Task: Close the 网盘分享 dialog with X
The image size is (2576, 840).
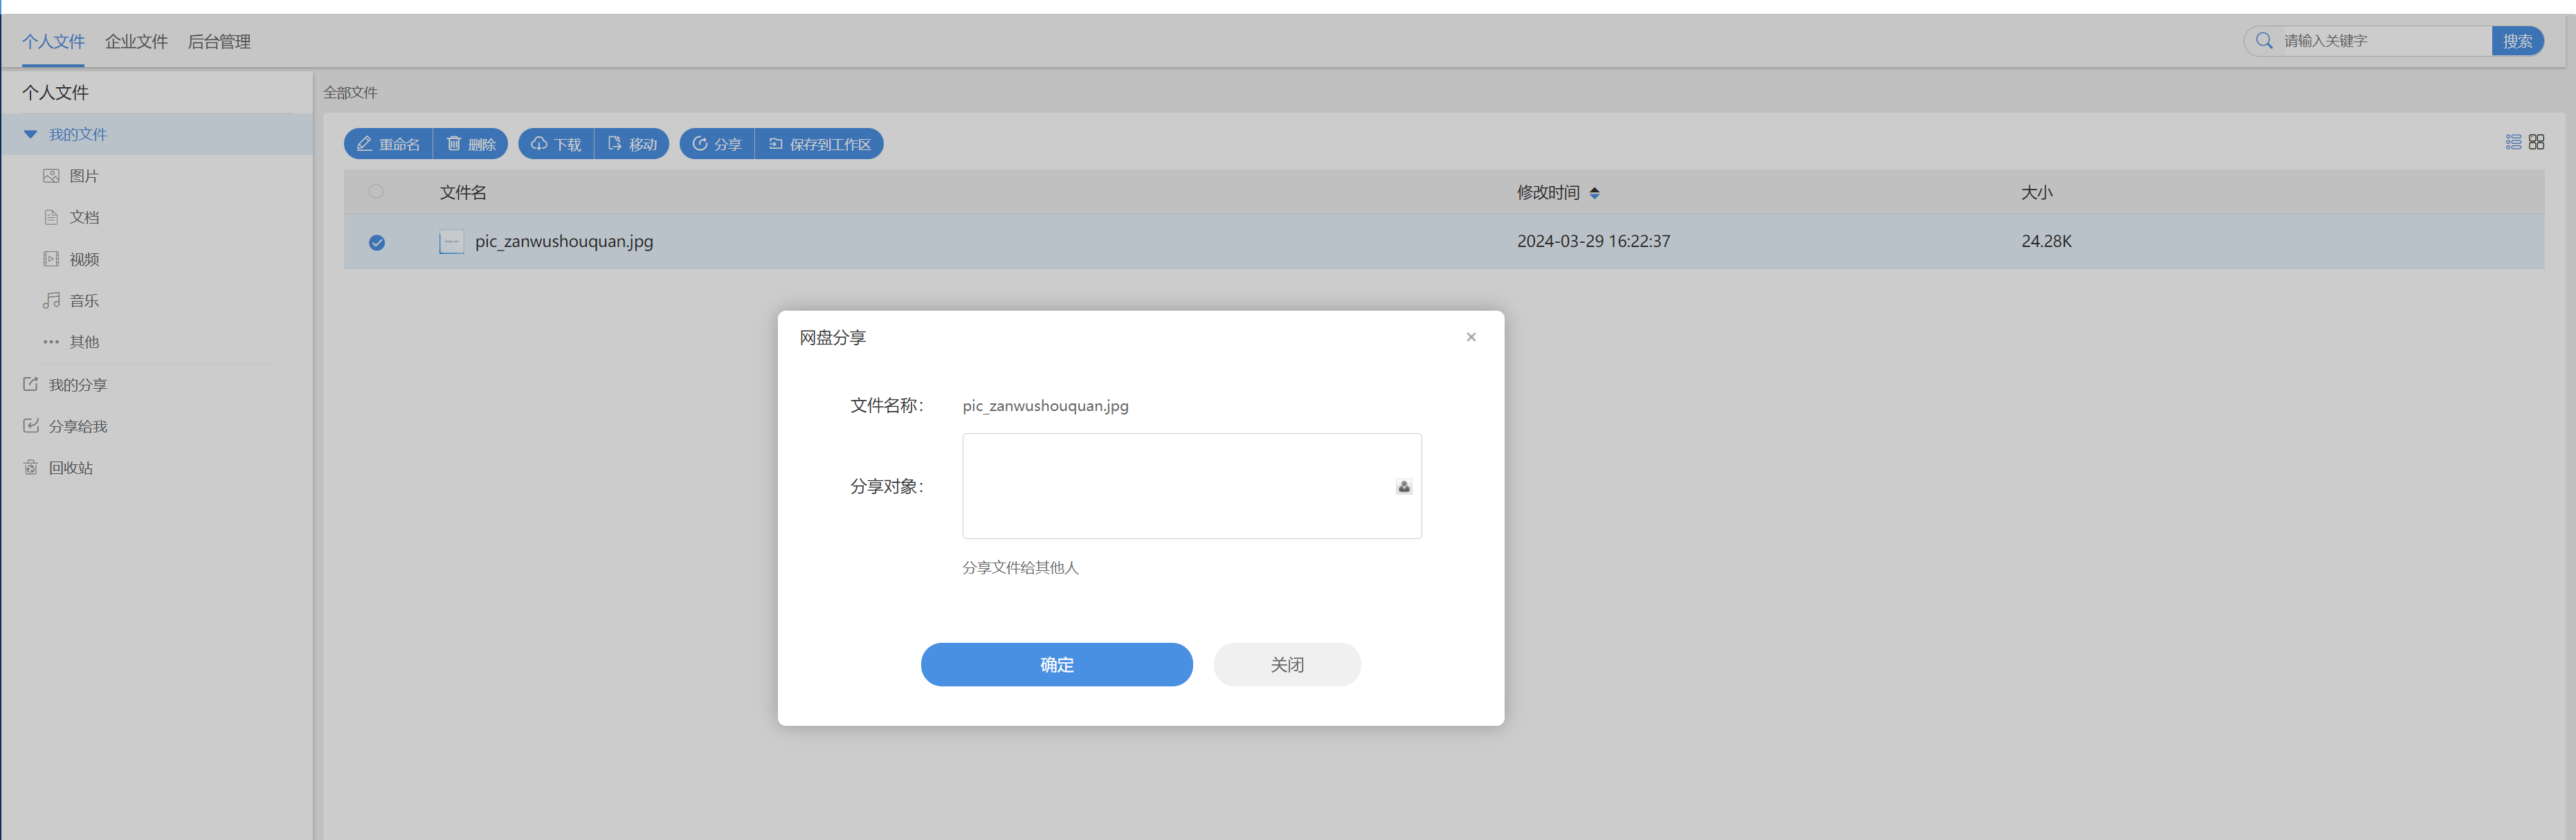Action: 1471,337
